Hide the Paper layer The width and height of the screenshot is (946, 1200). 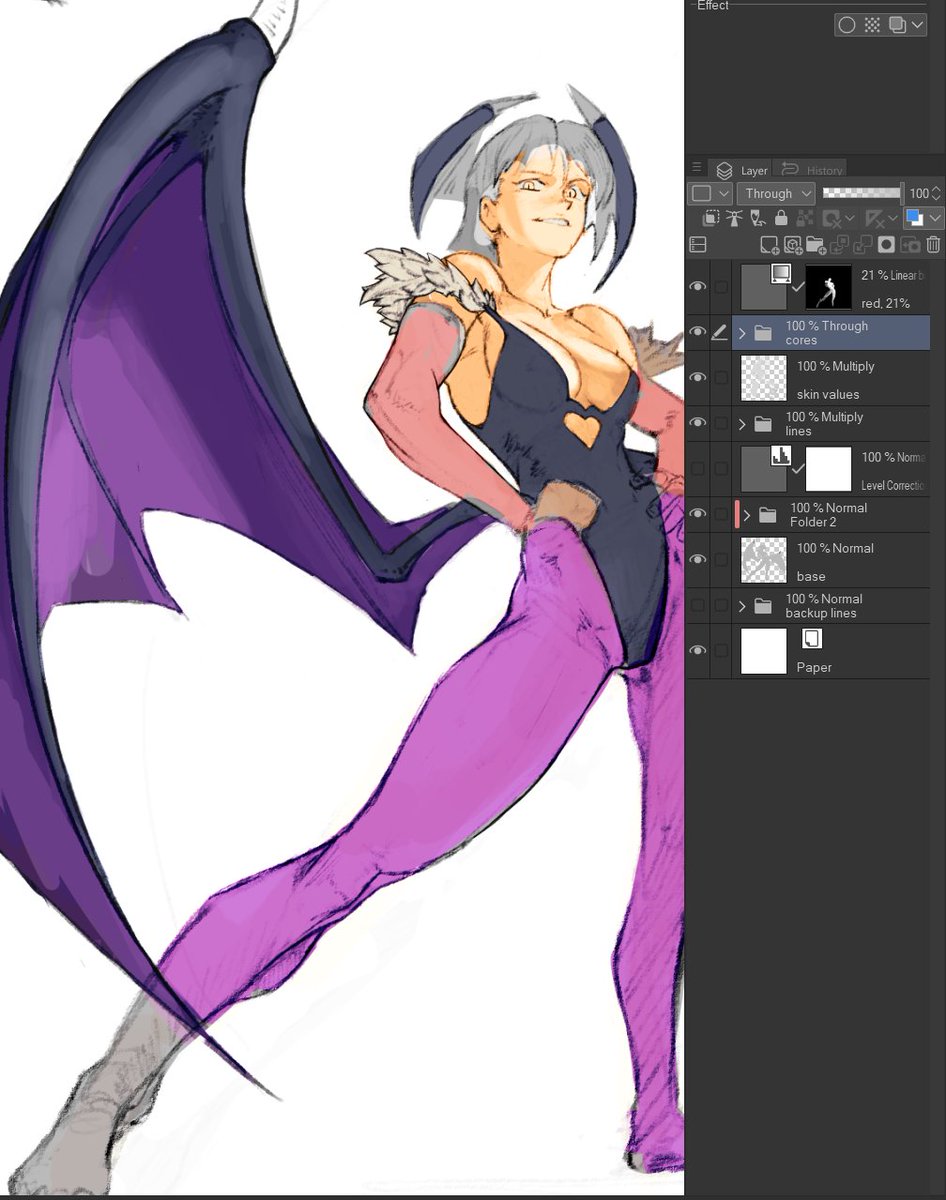pos(698,651)
